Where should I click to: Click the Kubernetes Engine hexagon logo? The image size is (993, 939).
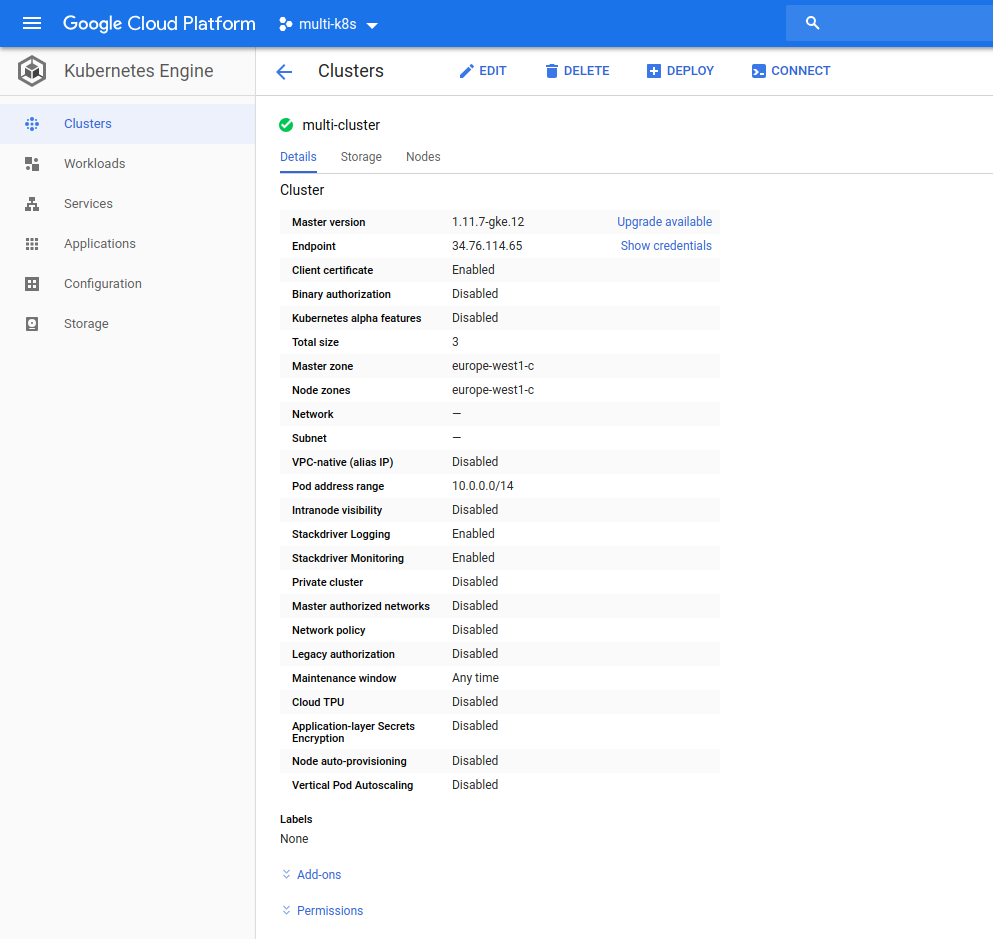point(32,71)
